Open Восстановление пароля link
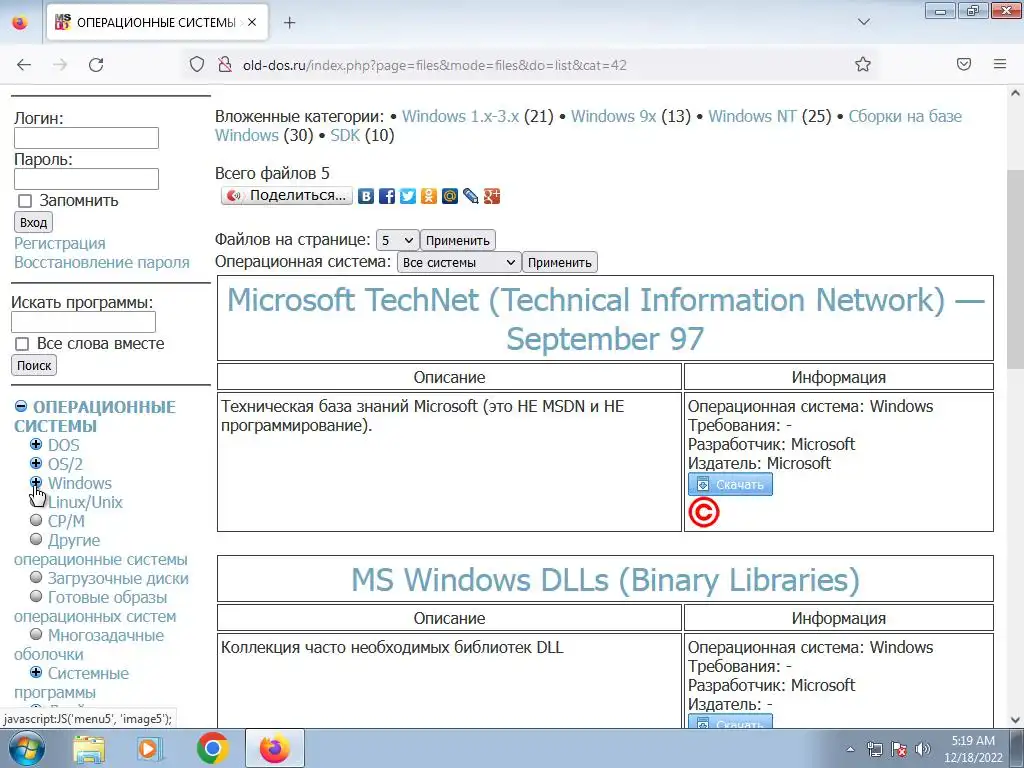 [x=102, y=263]
